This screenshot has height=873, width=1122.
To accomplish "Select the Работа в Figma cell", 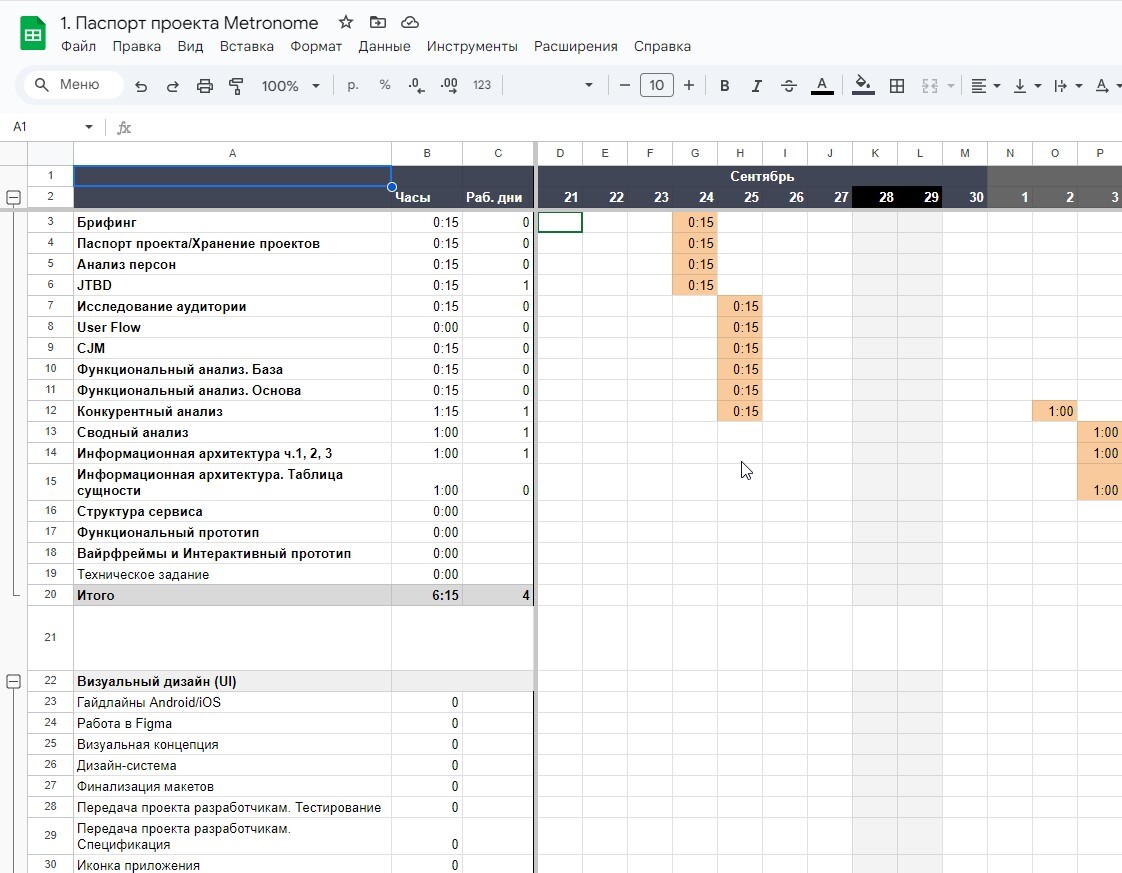I will (x=233, y=723).
